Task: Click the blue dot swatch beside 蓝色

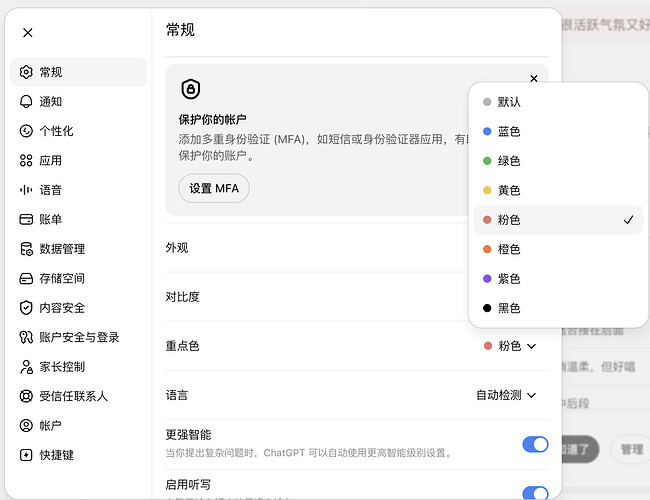Action: tap(487, 131)
